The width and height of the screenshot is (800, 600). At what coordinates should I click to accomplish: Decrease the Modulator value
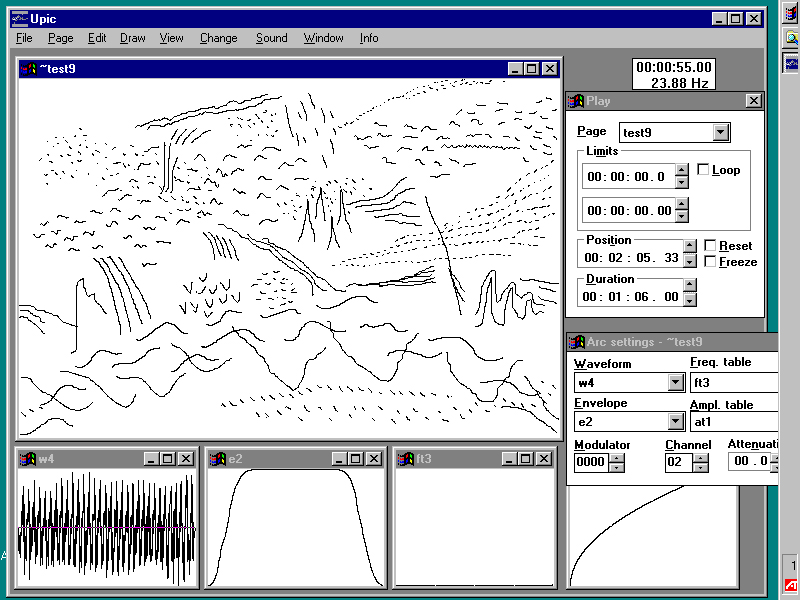point(617,467)
